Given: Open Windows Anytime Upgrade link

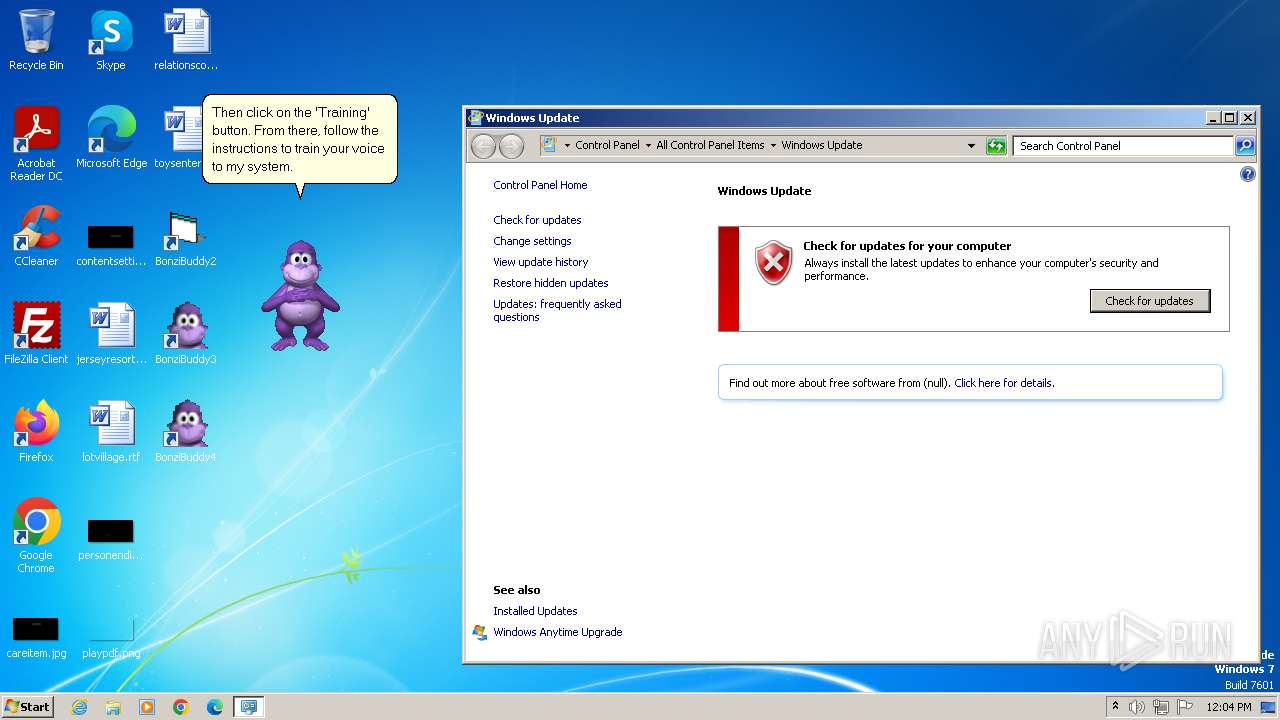Looking at the screenshot, I should [x=557, y=632].
